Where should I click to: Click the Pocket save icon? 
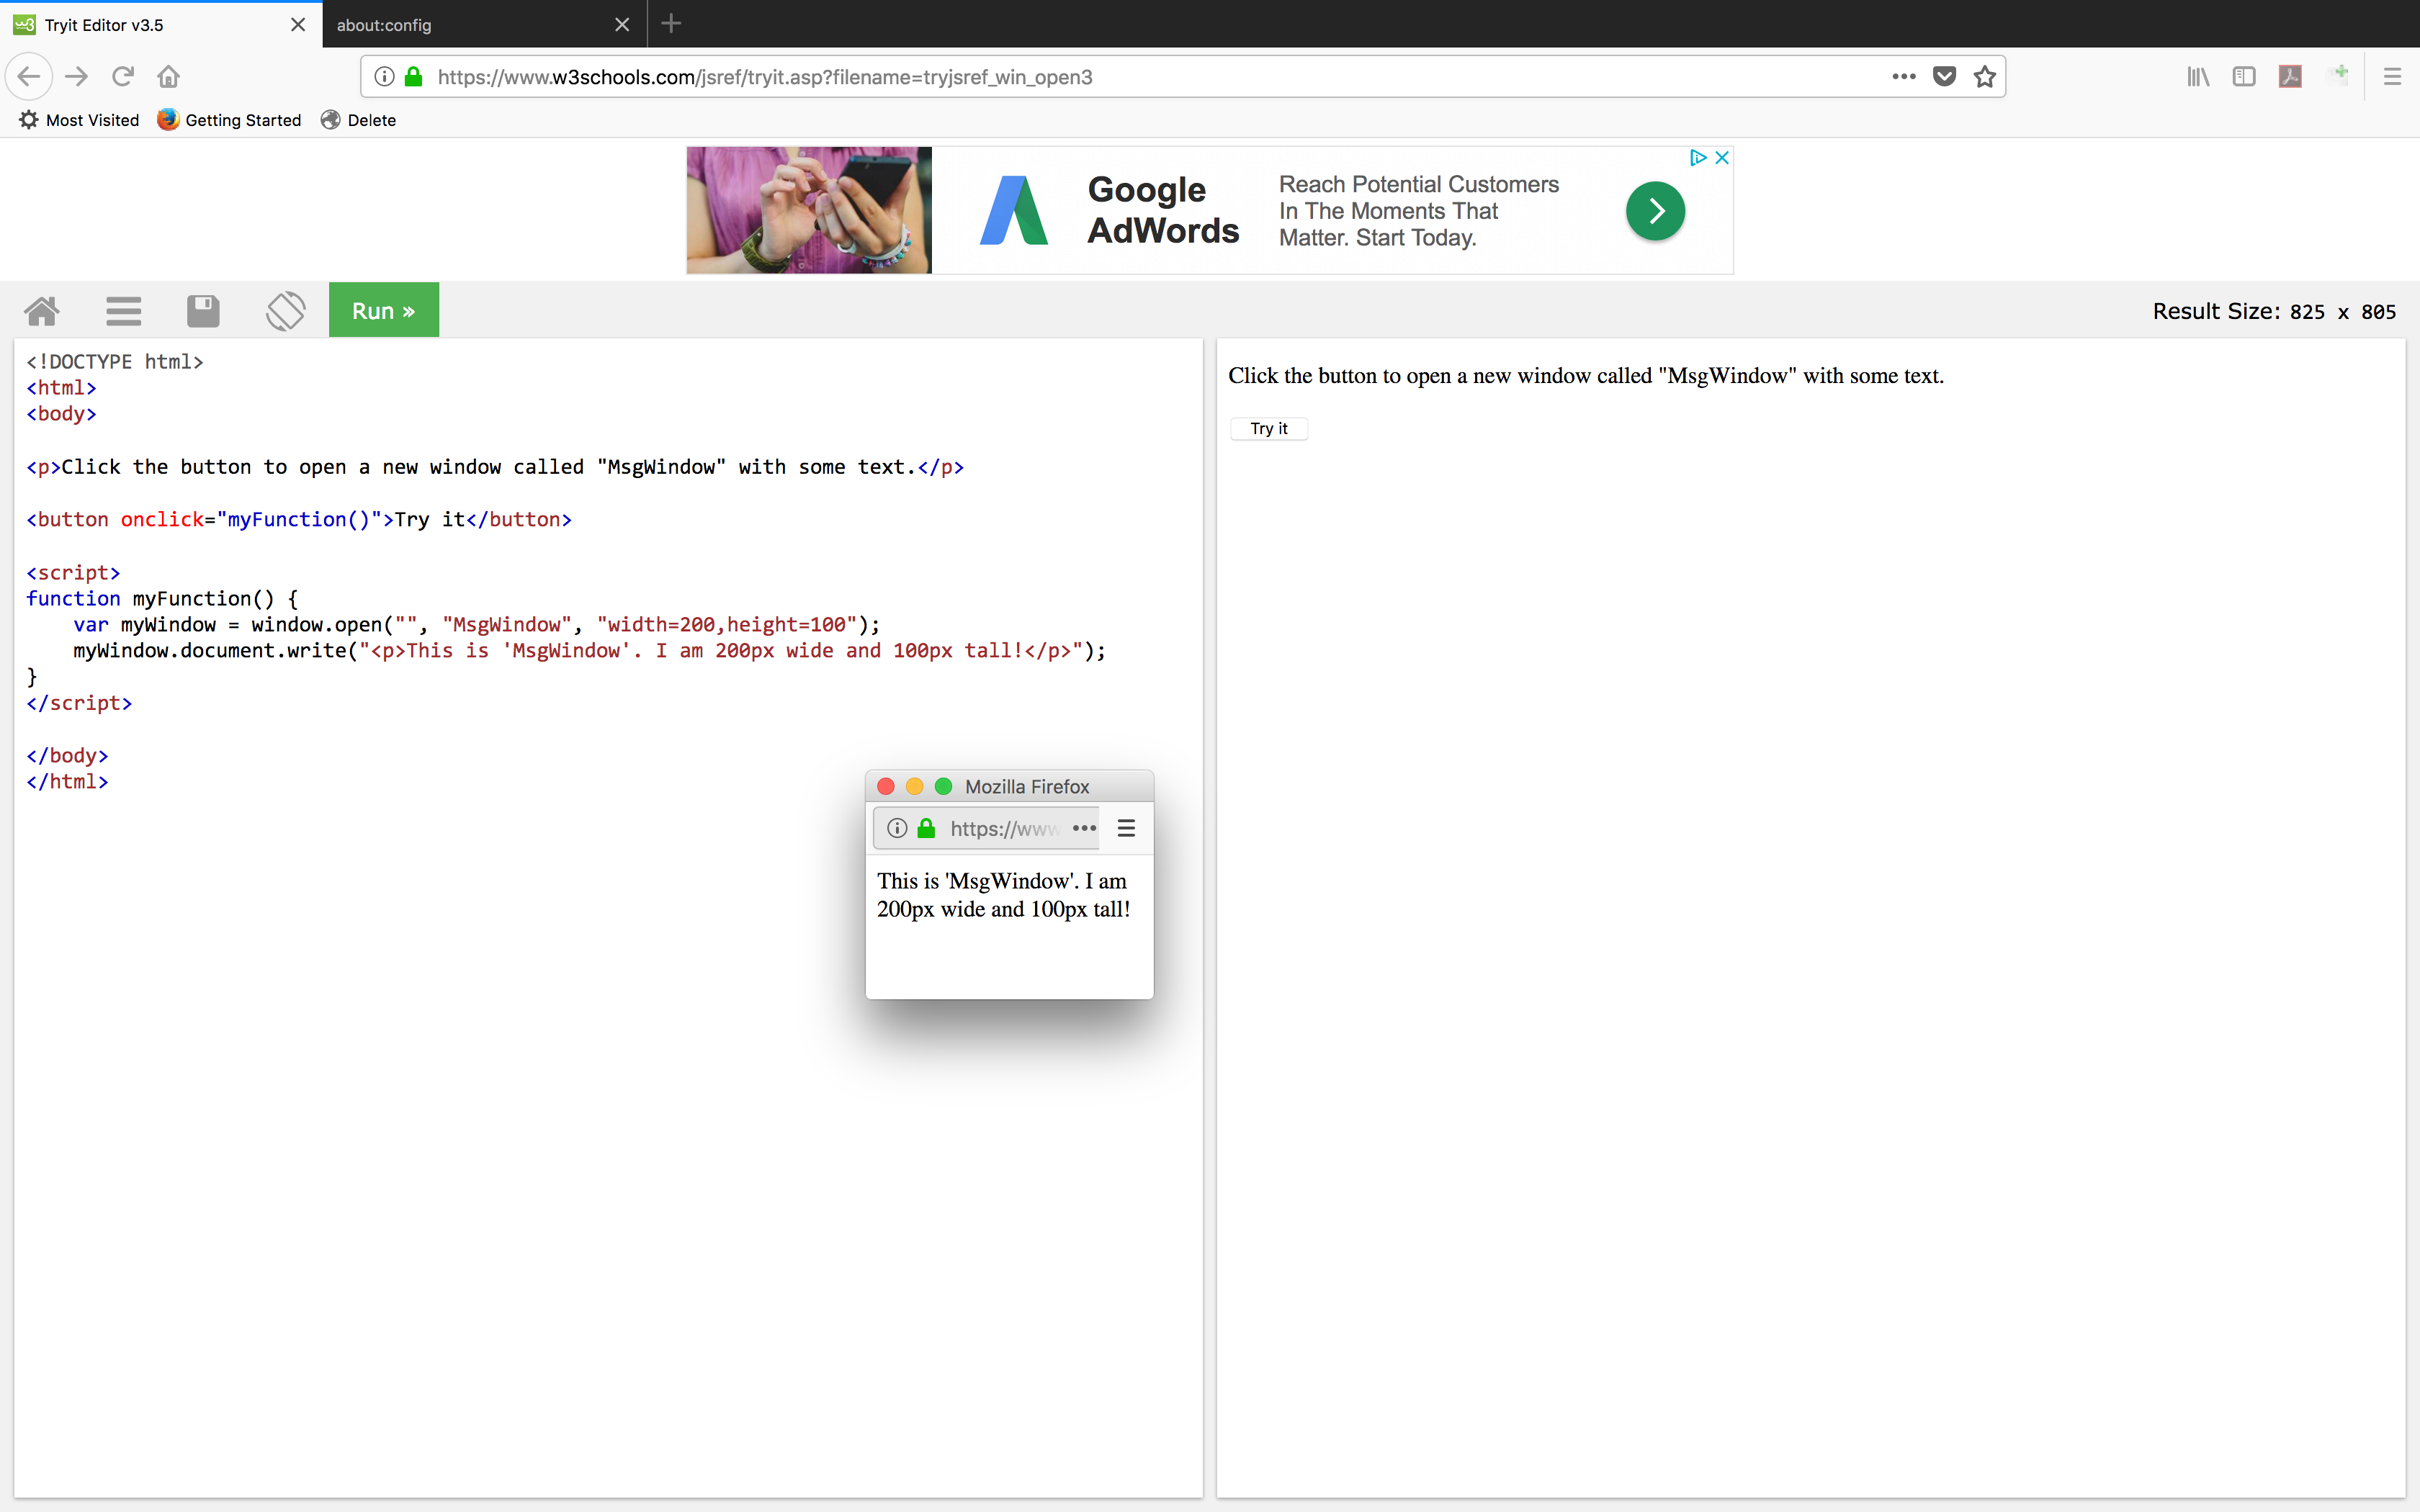(x=1945, y=76)
